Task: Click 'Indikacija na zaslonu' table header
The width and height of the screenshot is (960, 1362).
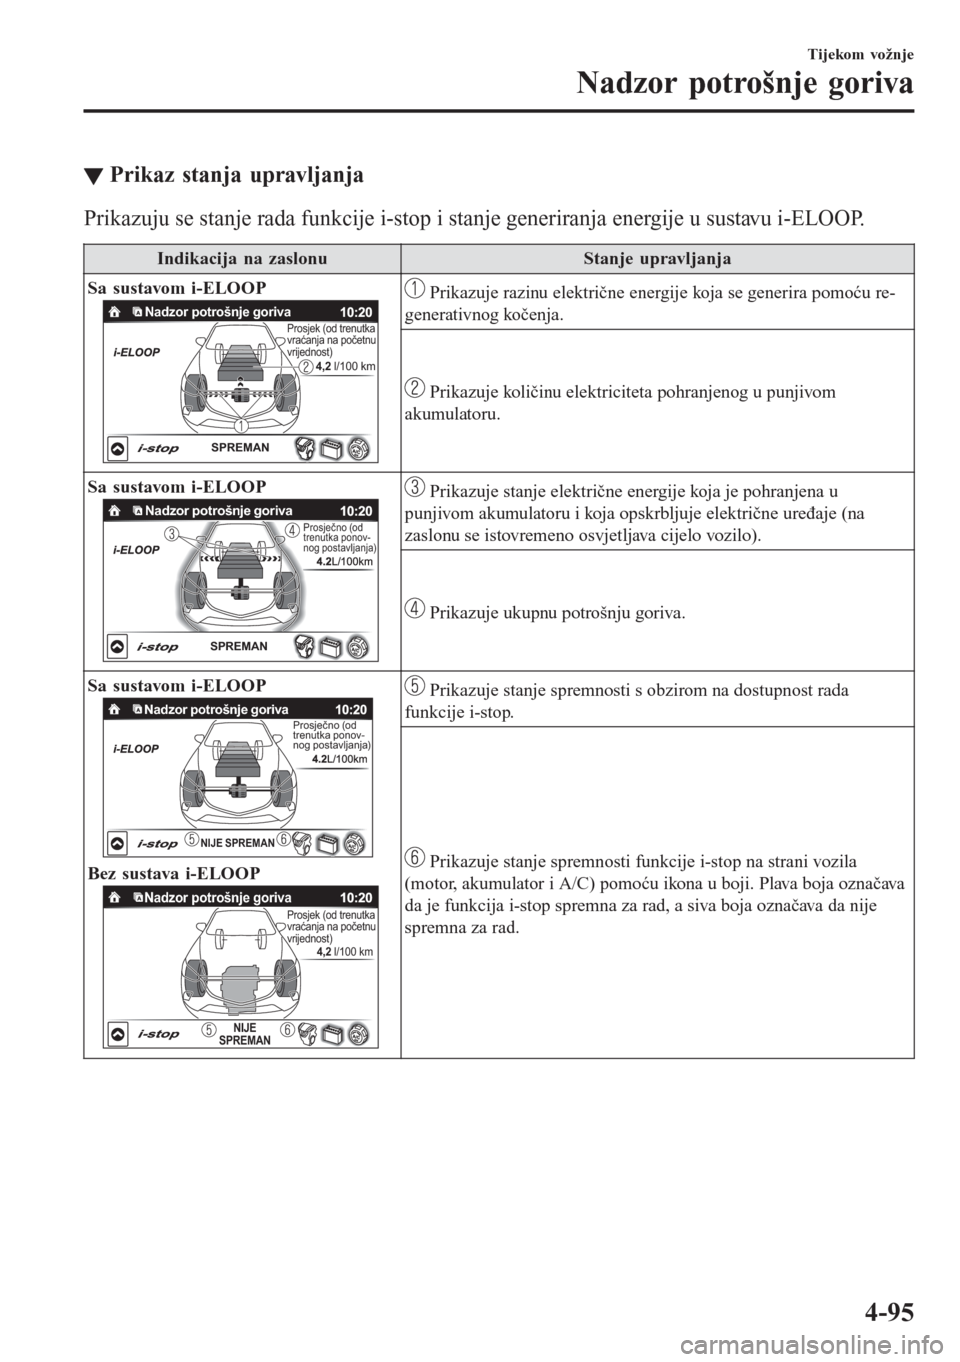Action: (x=242, y=259)
